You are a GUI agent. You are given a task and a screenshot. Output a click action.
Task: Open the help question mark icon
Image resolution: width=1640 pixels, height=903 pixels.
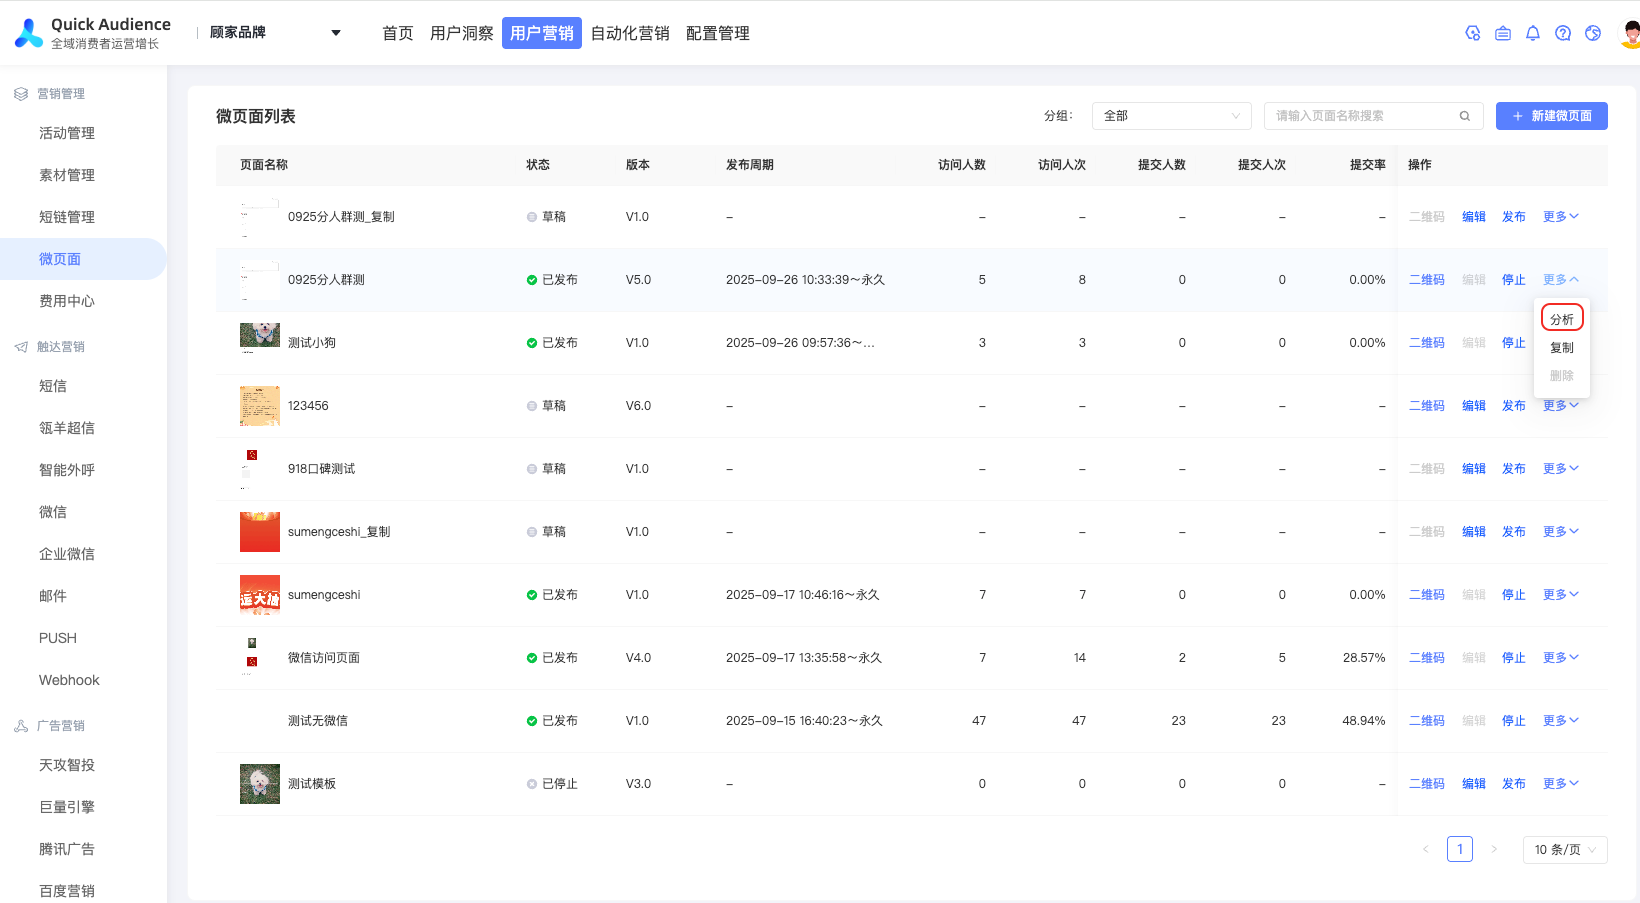(x=1562, y=33)
